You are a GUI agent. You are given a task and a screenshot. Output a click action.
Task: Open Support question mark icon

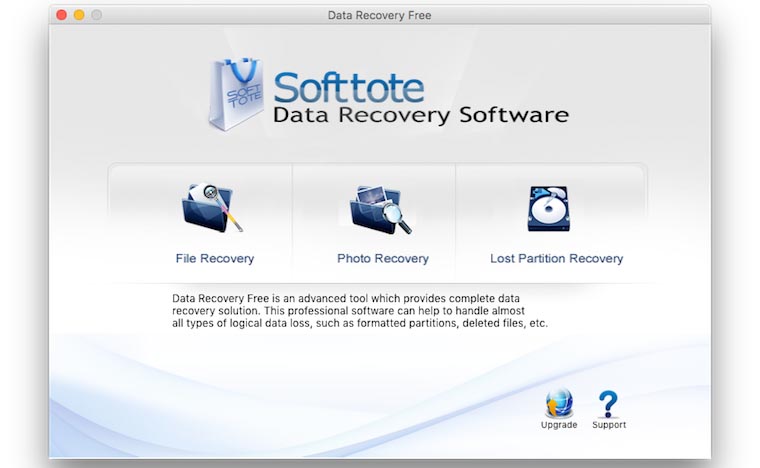pyautogui.click(x=608, y=404)
